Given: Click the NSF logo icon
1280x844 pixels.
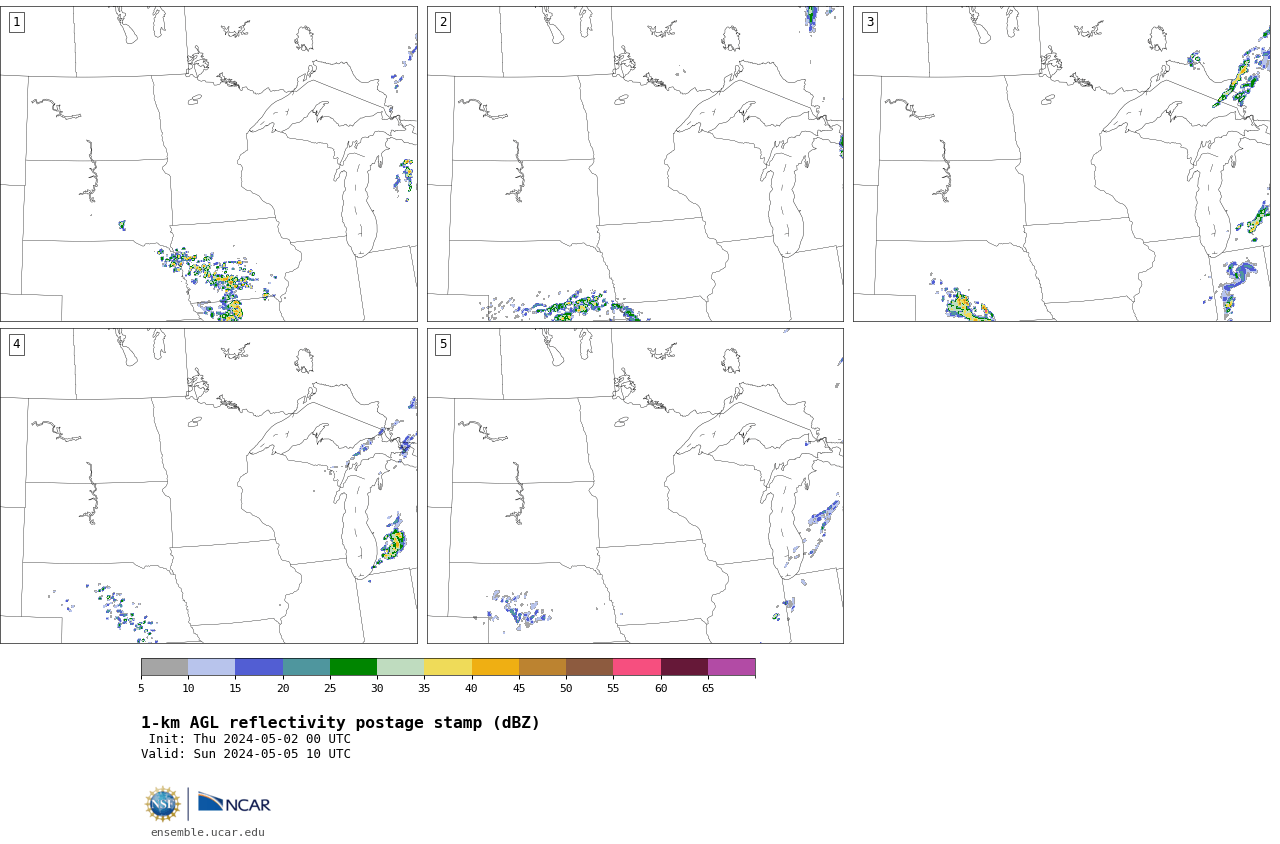Looking at the screenshot, I should [162, 804].
